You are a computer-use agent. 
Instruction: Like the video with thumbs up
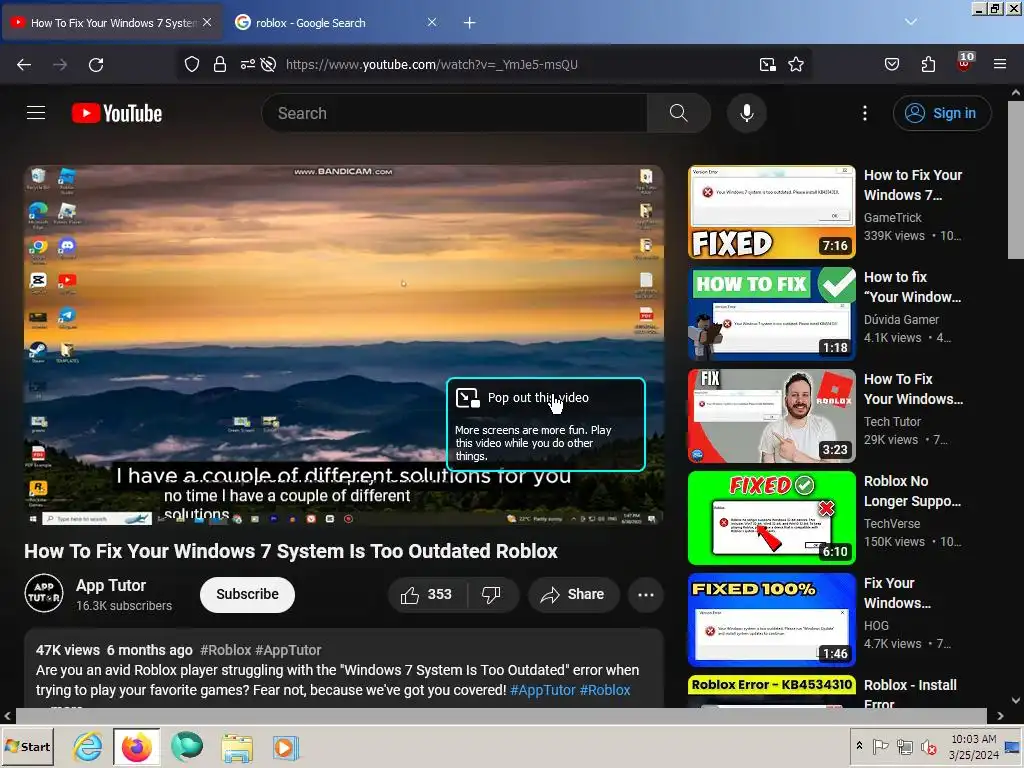tap(426, 595)
